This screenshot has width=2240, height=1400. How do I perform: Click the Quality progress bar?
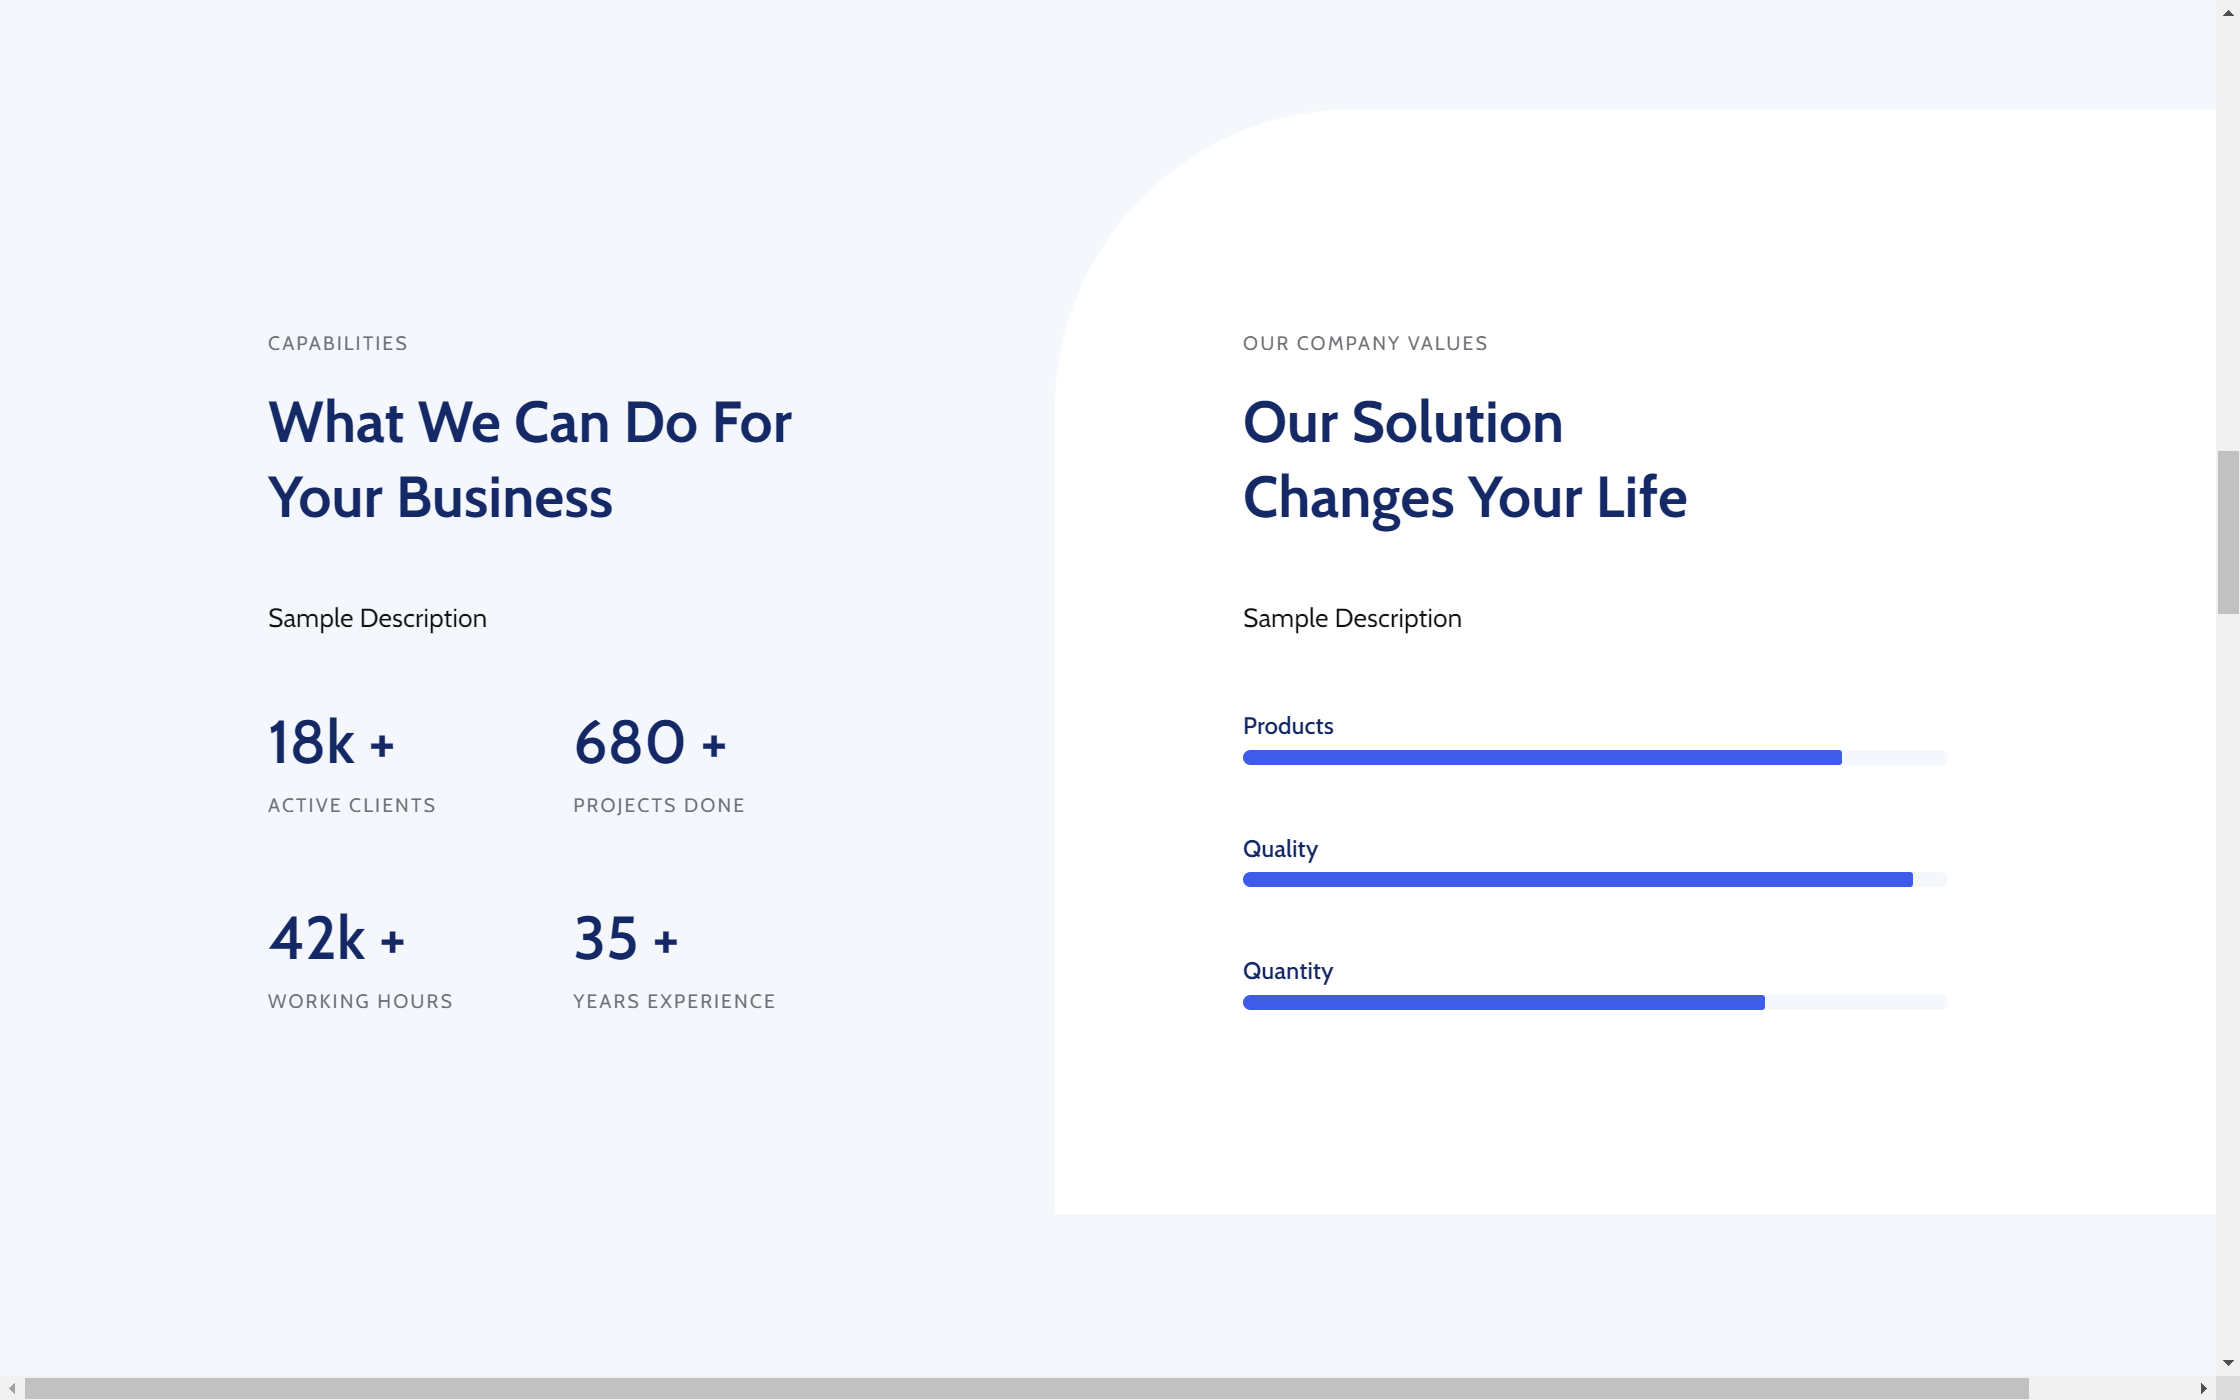pyautogui.click(x=1594, y=880)
